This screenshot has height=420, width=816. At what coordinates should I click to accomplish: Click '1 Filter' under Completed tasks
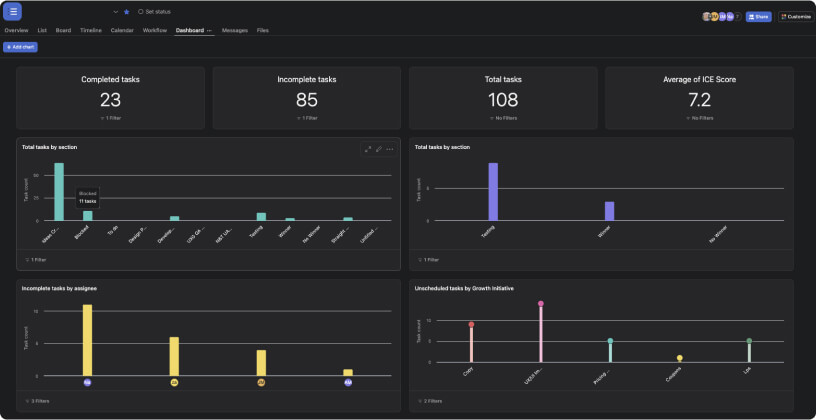click(111, 118)
